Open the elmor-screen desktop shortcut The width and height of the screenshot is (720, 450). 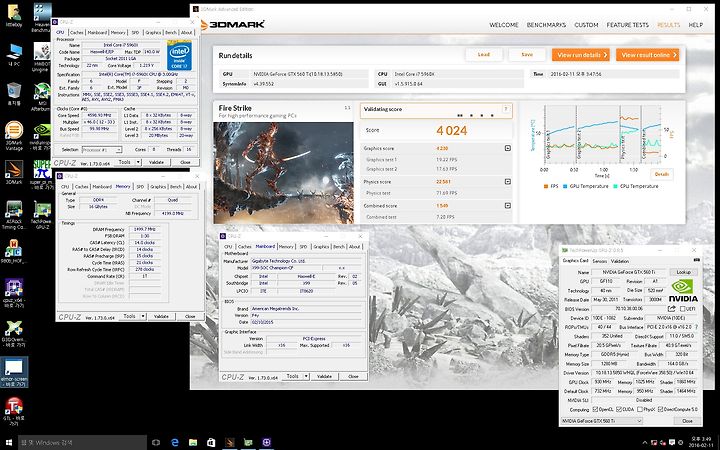14,372
